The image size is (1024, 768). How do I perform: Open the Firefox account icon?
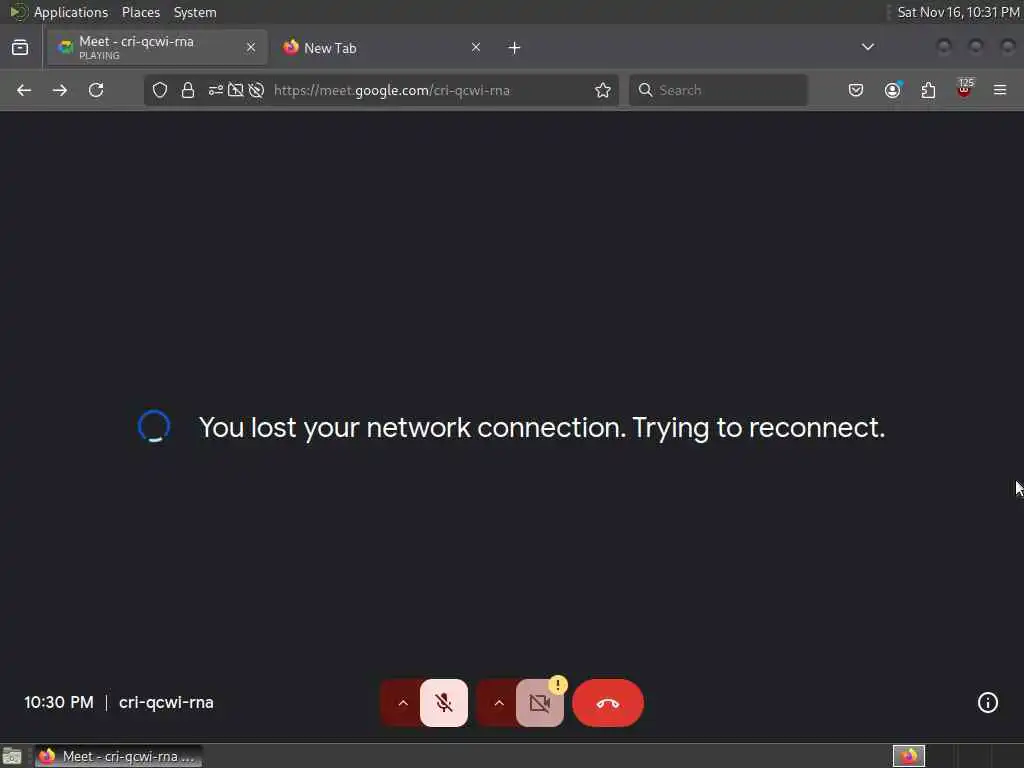893,90
